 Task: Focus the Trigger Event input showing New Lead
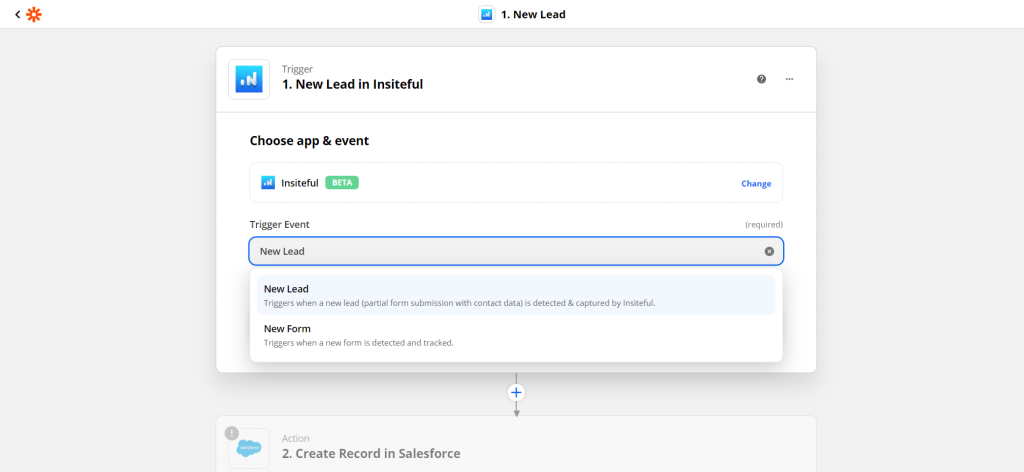516,251
